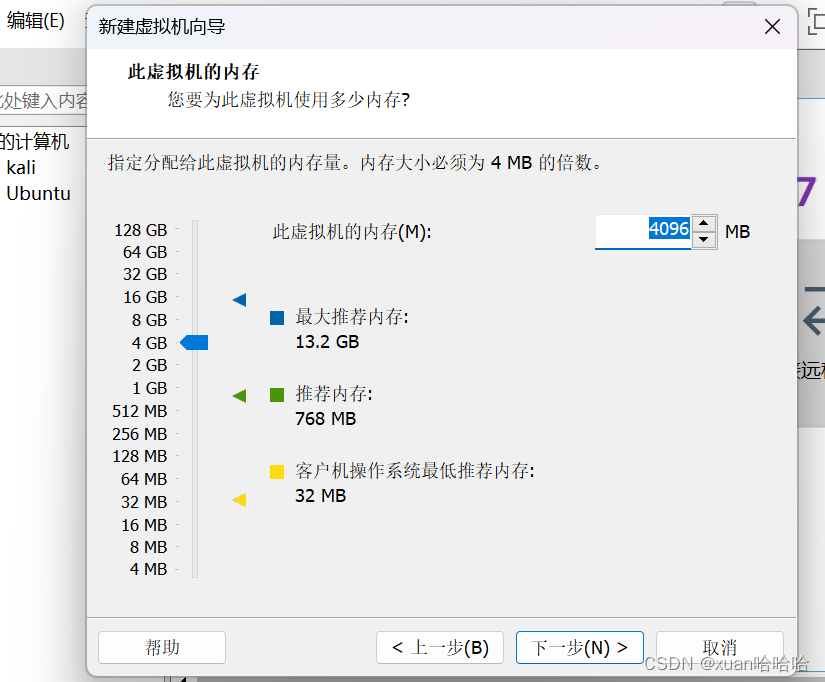Image resolution: width=825 pixels, height=682 pixels.
Task: Click the blue marker beside 最大推荐内存
Action: (x=277, y=317)
